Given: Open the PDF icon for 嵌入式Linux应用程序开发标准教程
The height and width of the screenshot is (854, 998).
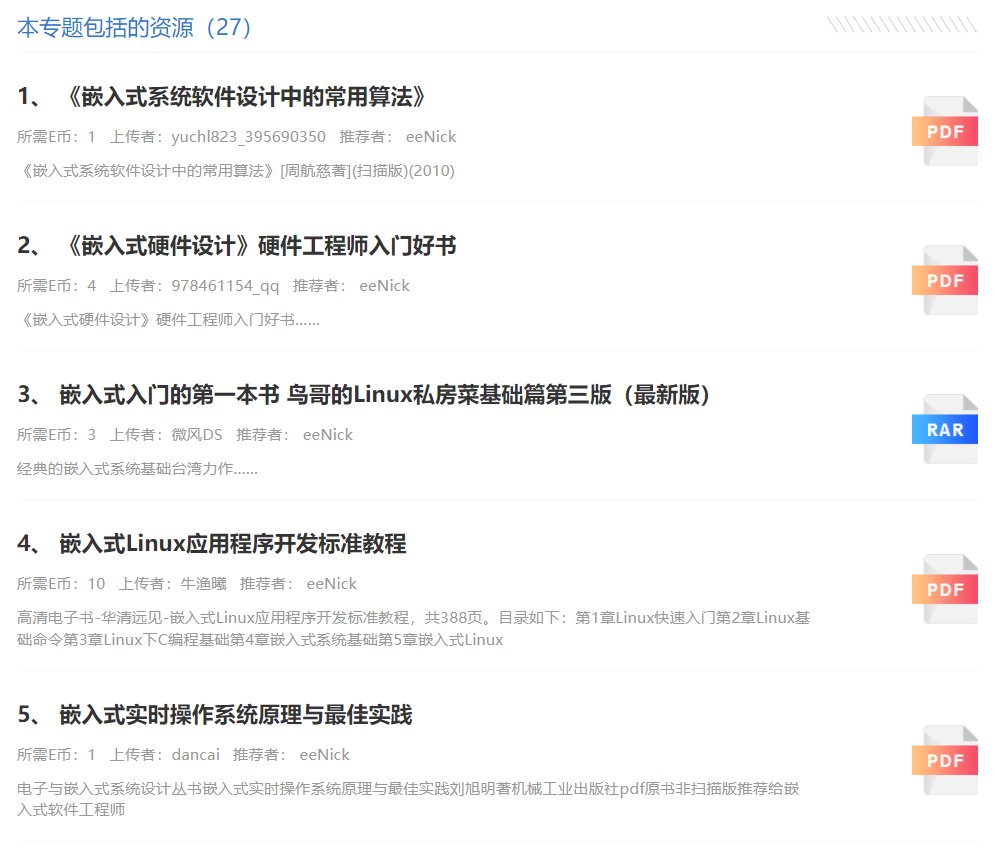Looking at the screenshot, I should click(944, 588).
